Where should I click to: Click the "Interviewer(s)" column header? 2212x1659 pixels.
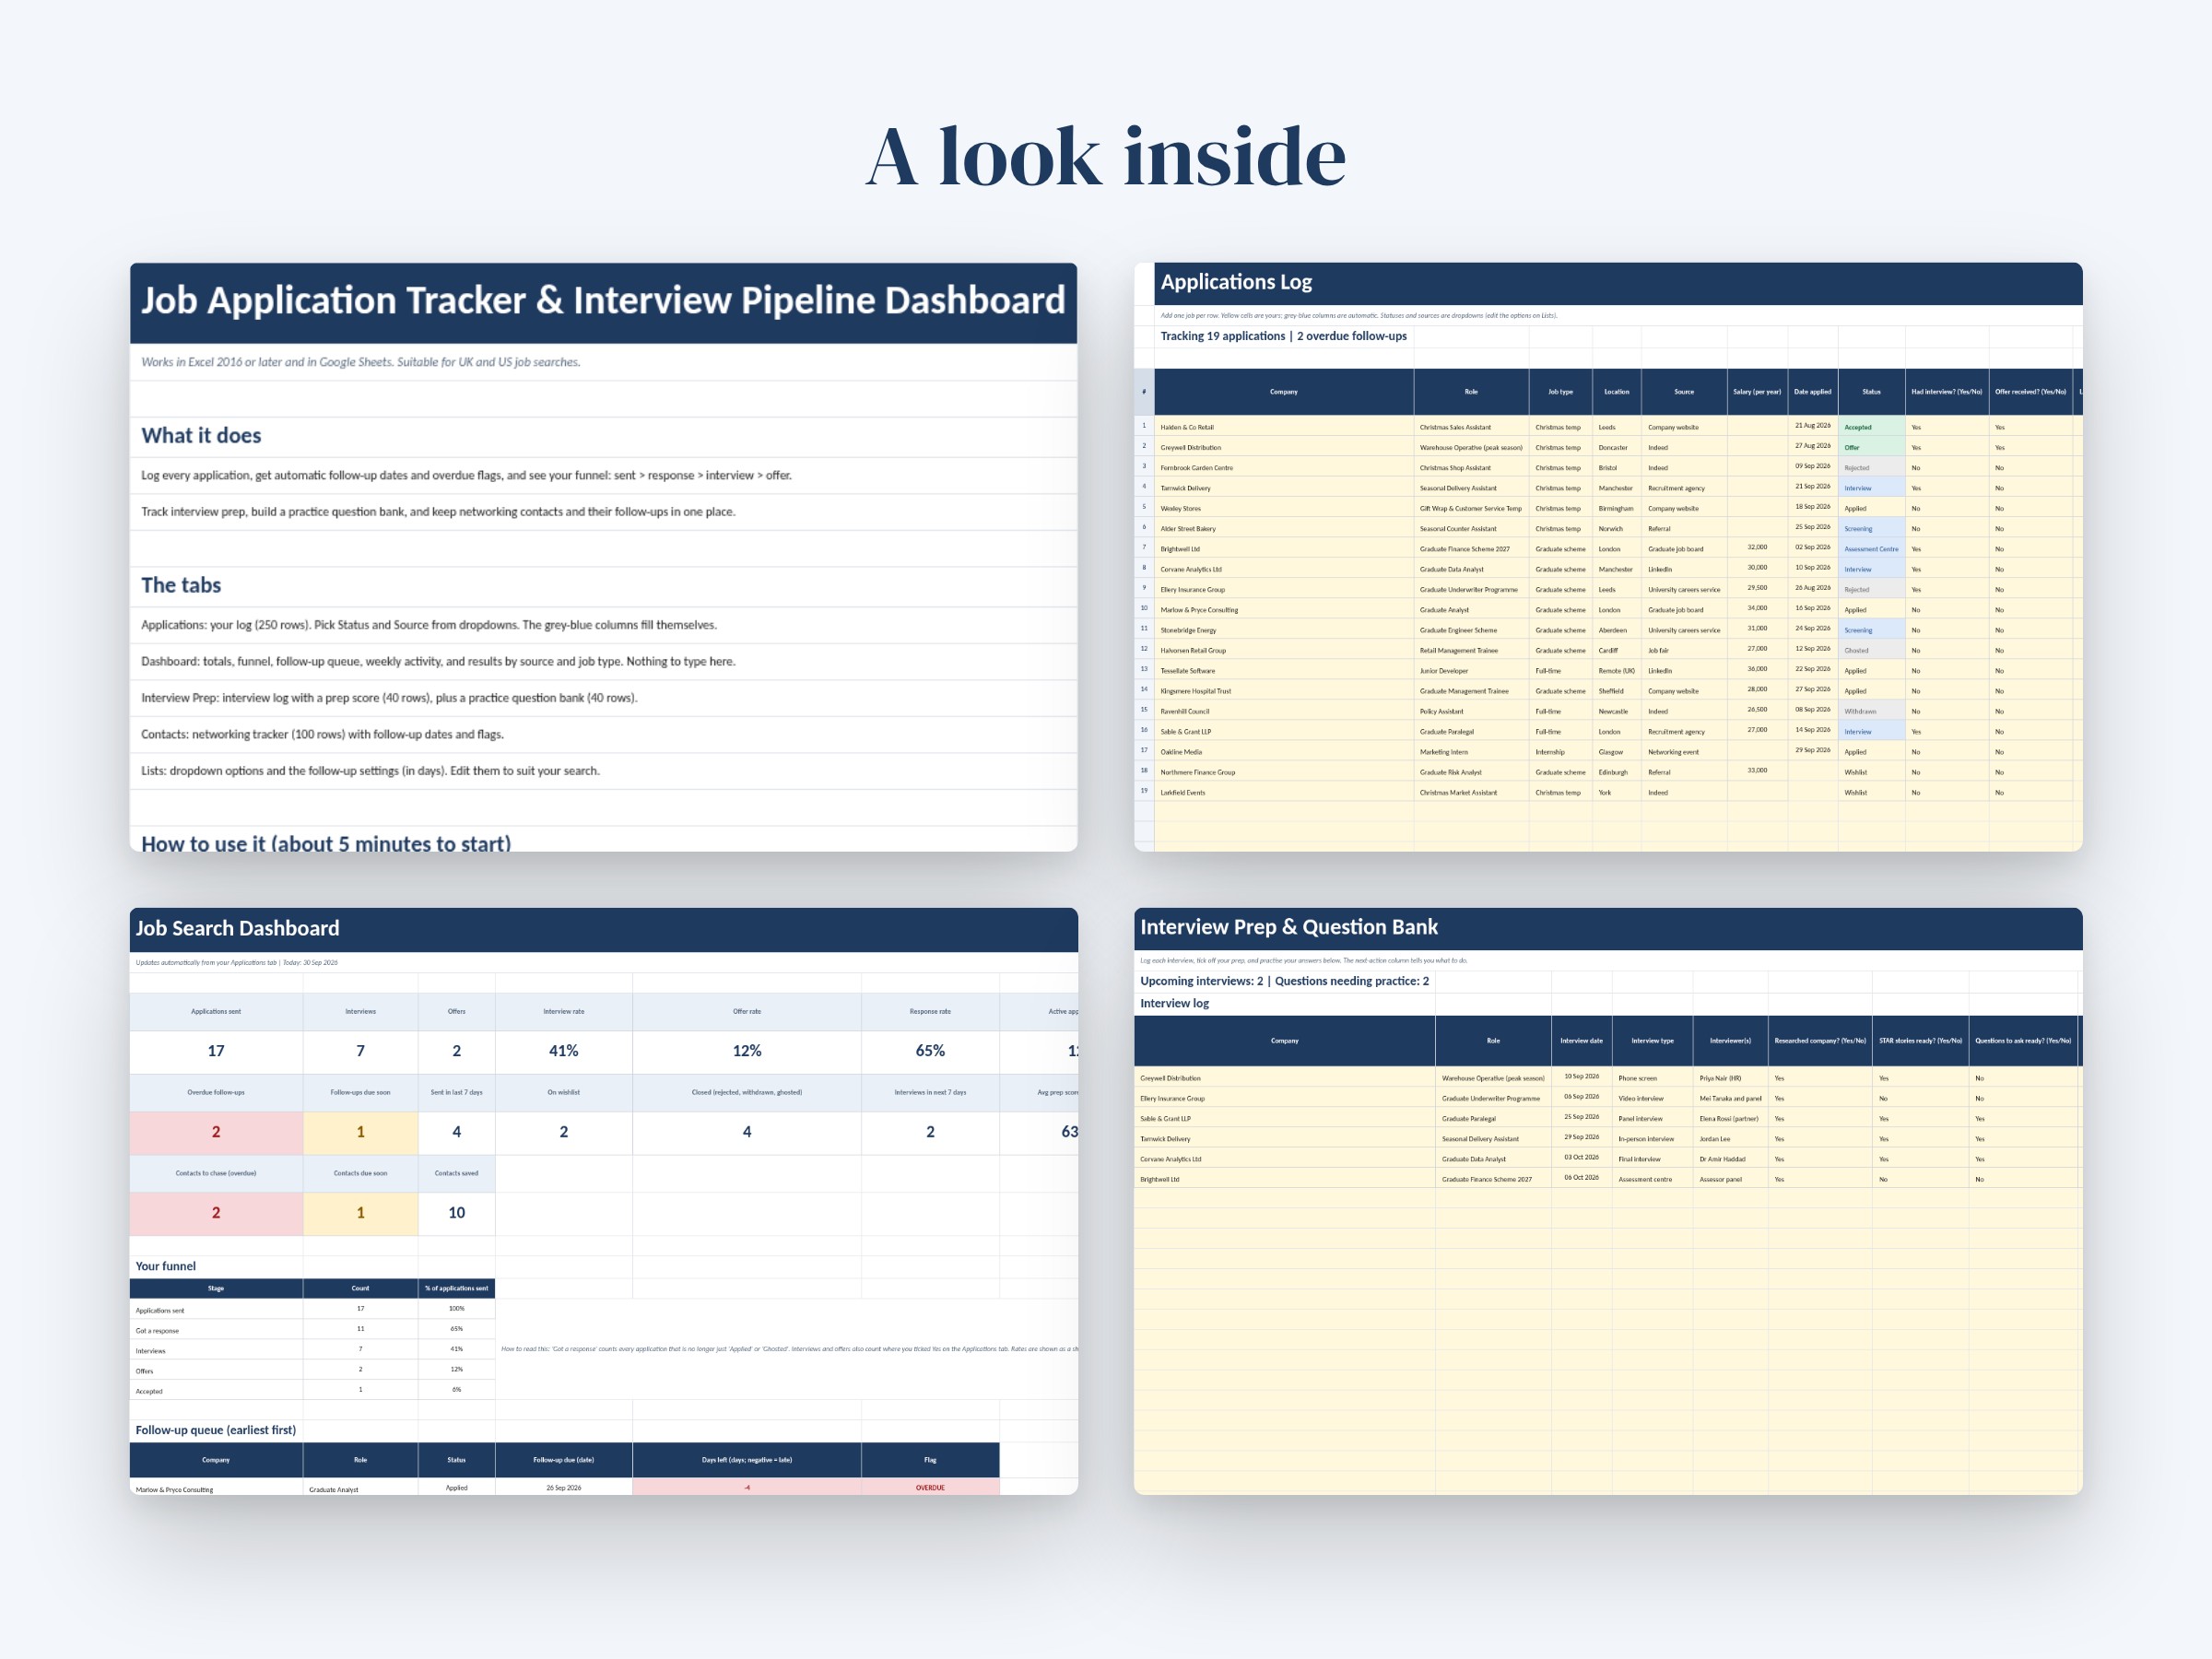point(1730,1041)
